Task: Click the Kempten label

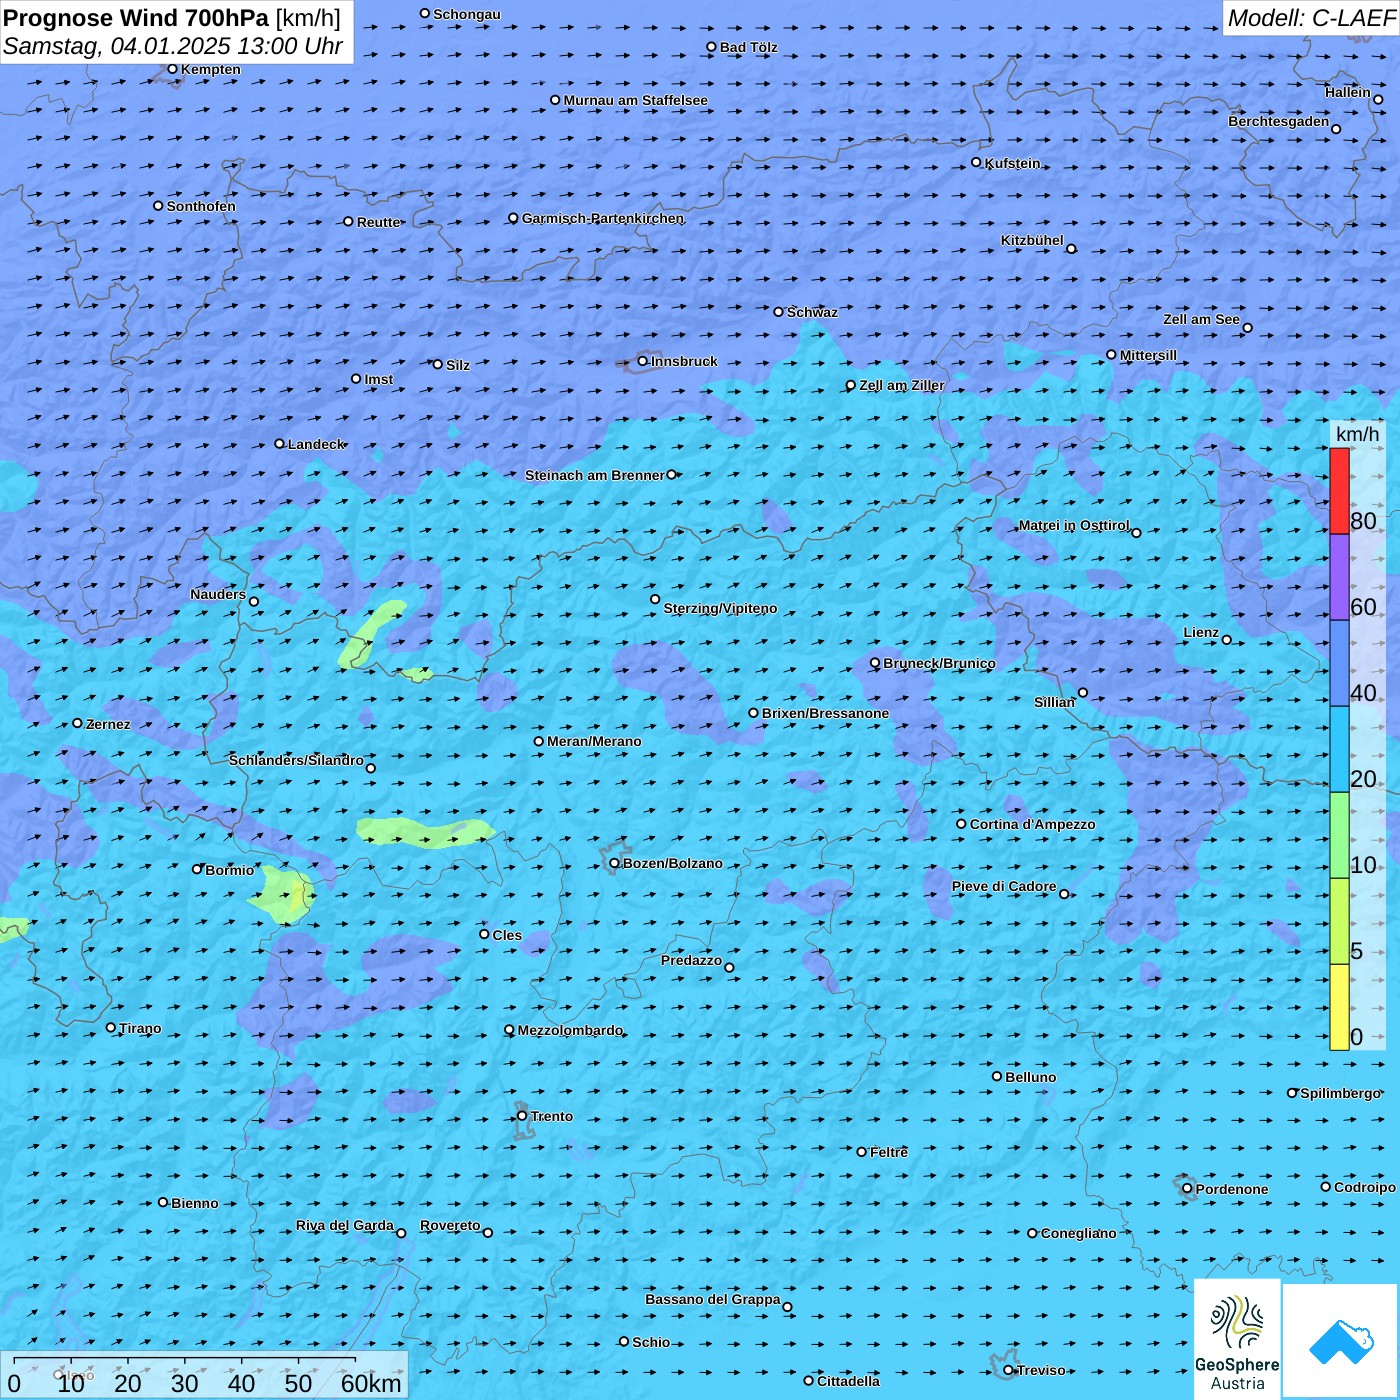Action: 210,69
